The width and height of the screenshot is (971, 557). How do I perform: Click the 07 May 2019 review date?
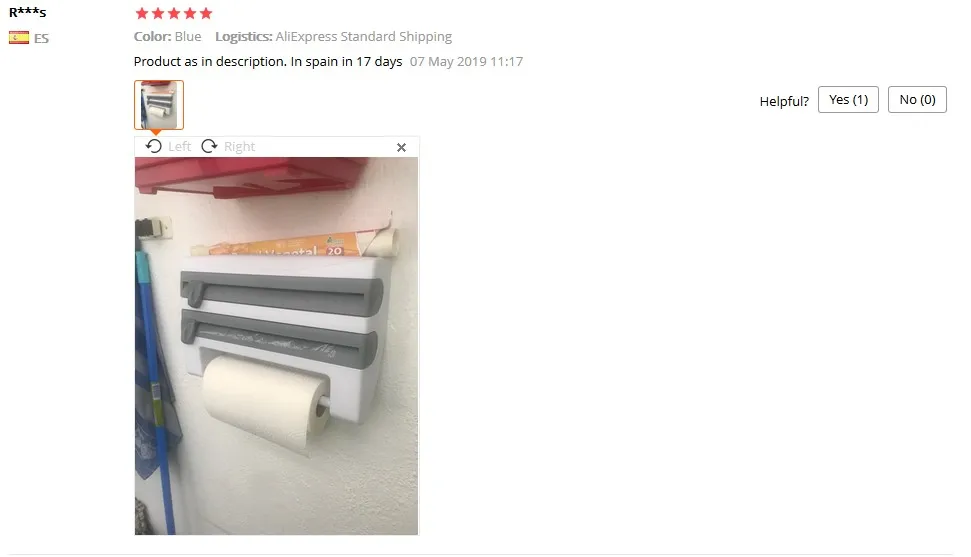[466, 61]
